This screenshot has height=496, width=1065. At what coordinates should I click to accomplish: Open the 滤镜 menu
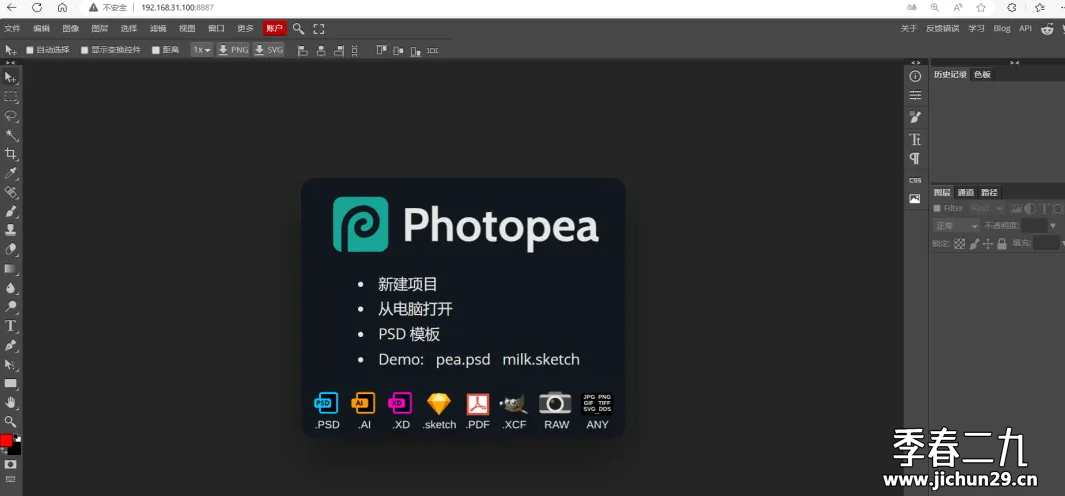(158, 29)
